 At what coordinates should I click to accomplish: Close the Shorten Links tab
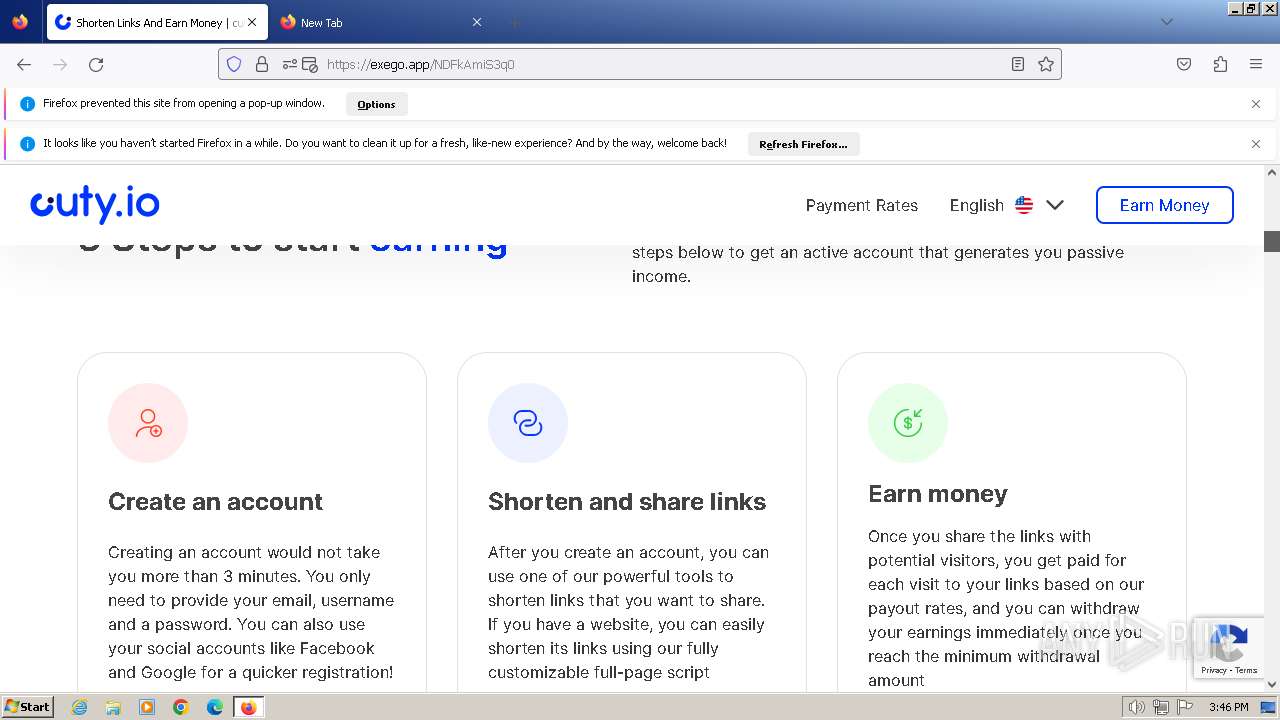click(252, 22)
